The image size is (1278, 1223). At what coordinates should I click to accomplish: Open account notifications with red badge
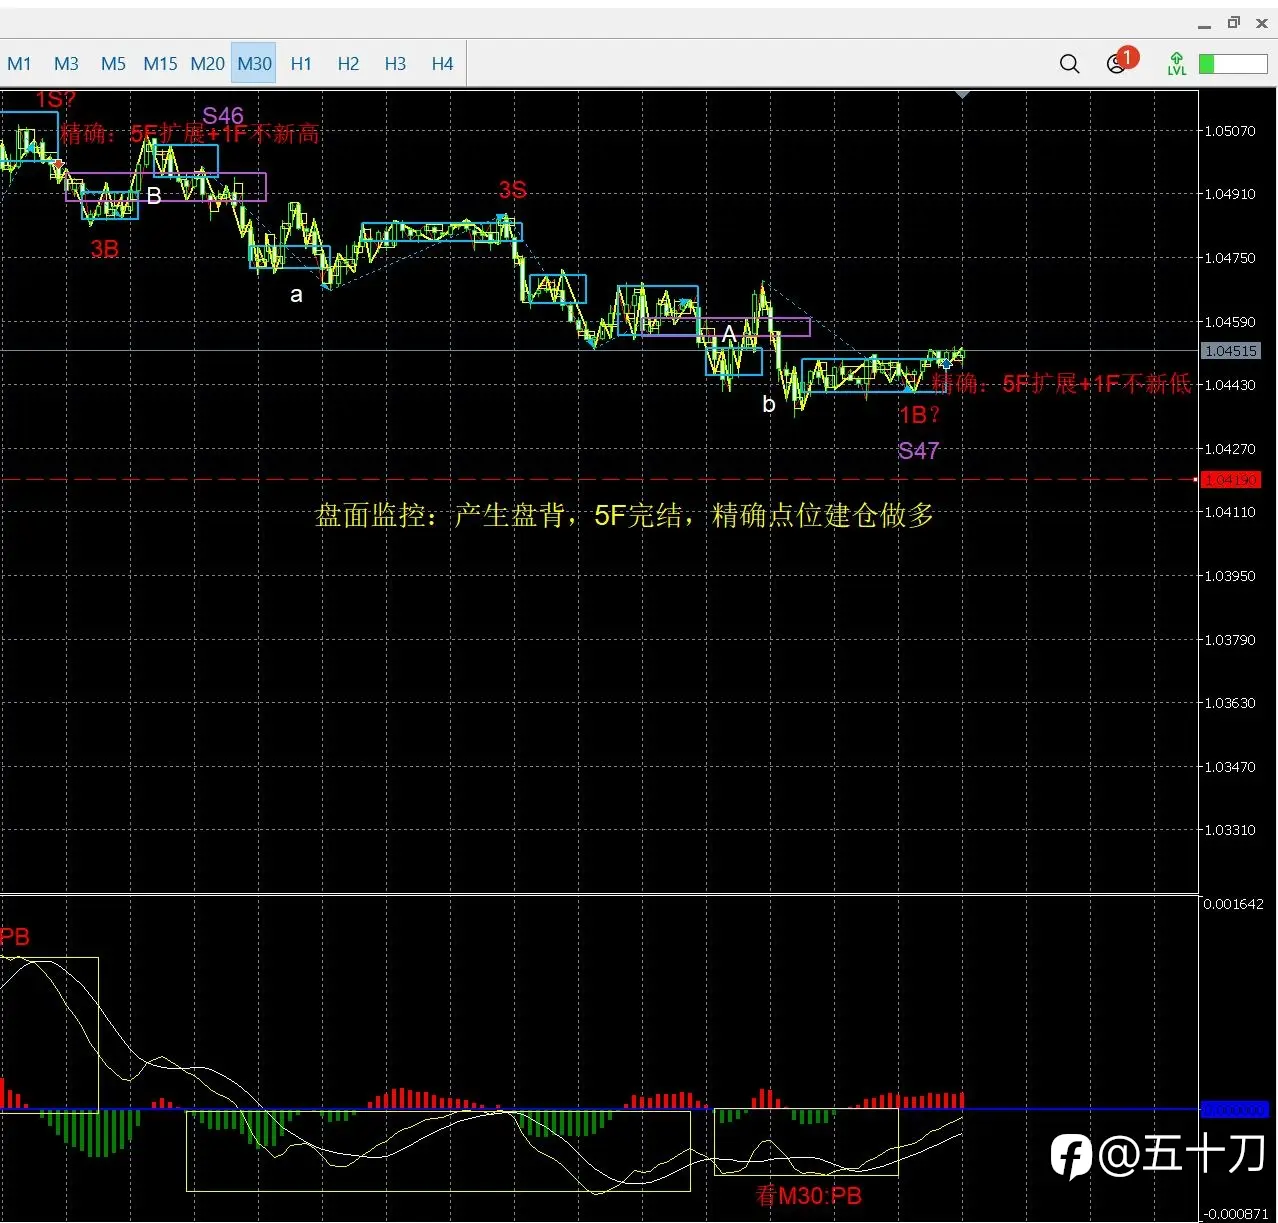(1120, 62)
